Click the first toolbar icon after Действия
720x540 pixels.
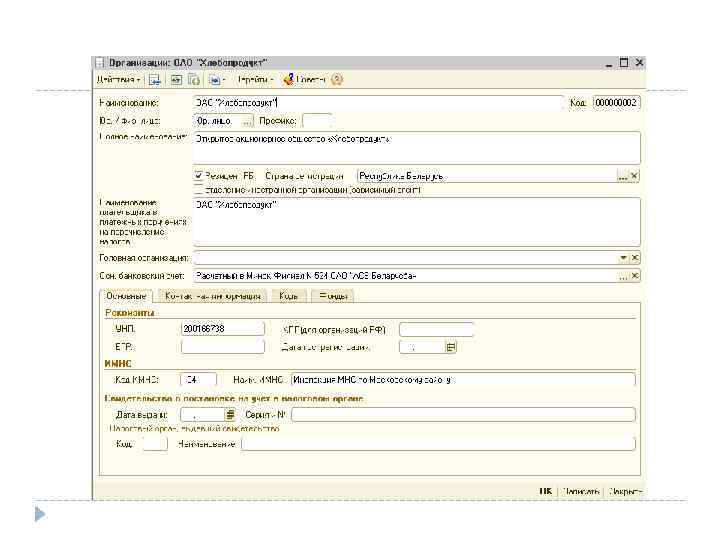click(x=155, y=80)
